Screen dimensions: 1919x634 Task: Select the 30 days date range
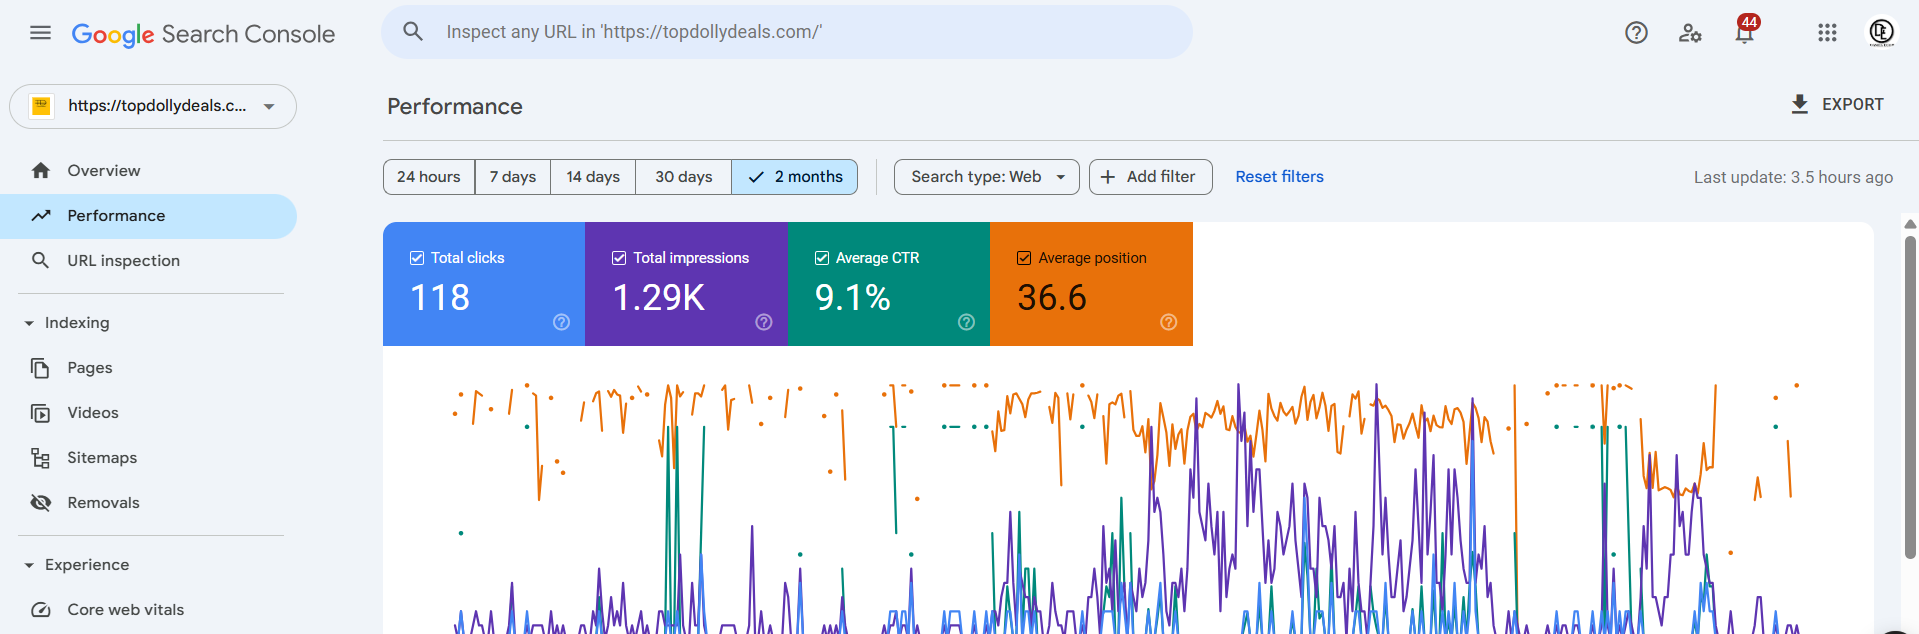click(x=683, y=177)
